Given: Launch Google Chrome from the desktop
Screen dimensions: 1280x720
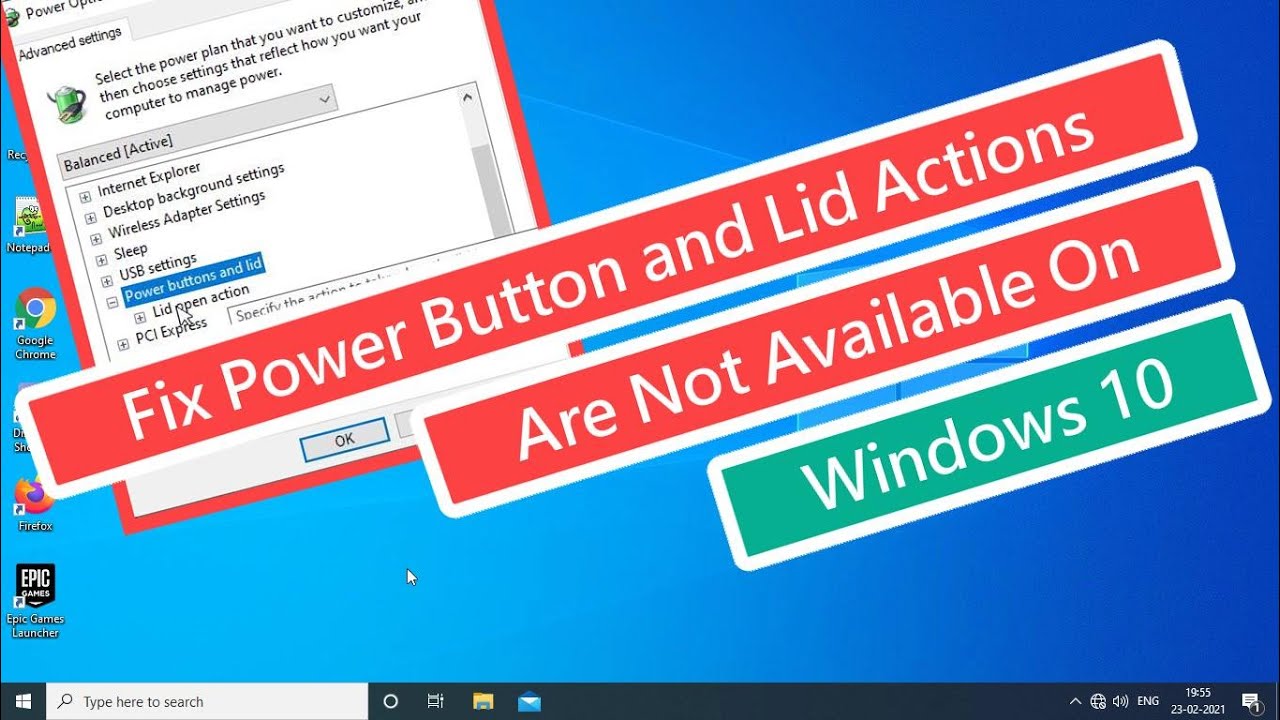Looking at the screenshot, I should 35,323.
